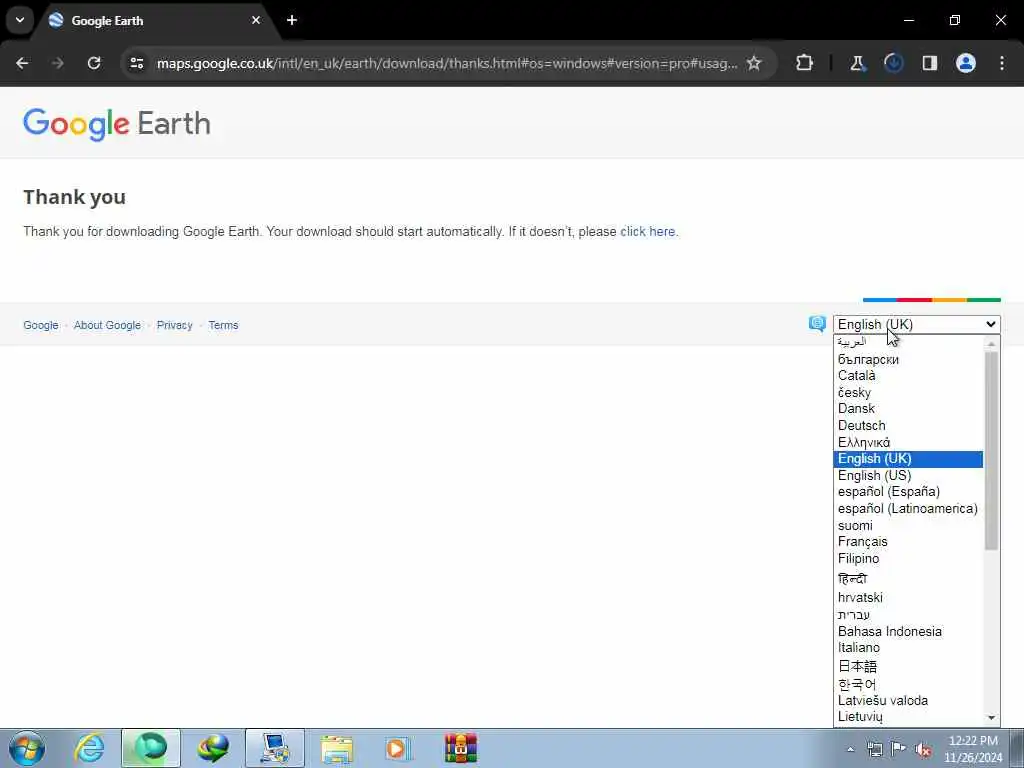Open Action Center flag tray icon
Screen dimensions: 1024x768
pos(899,749)
